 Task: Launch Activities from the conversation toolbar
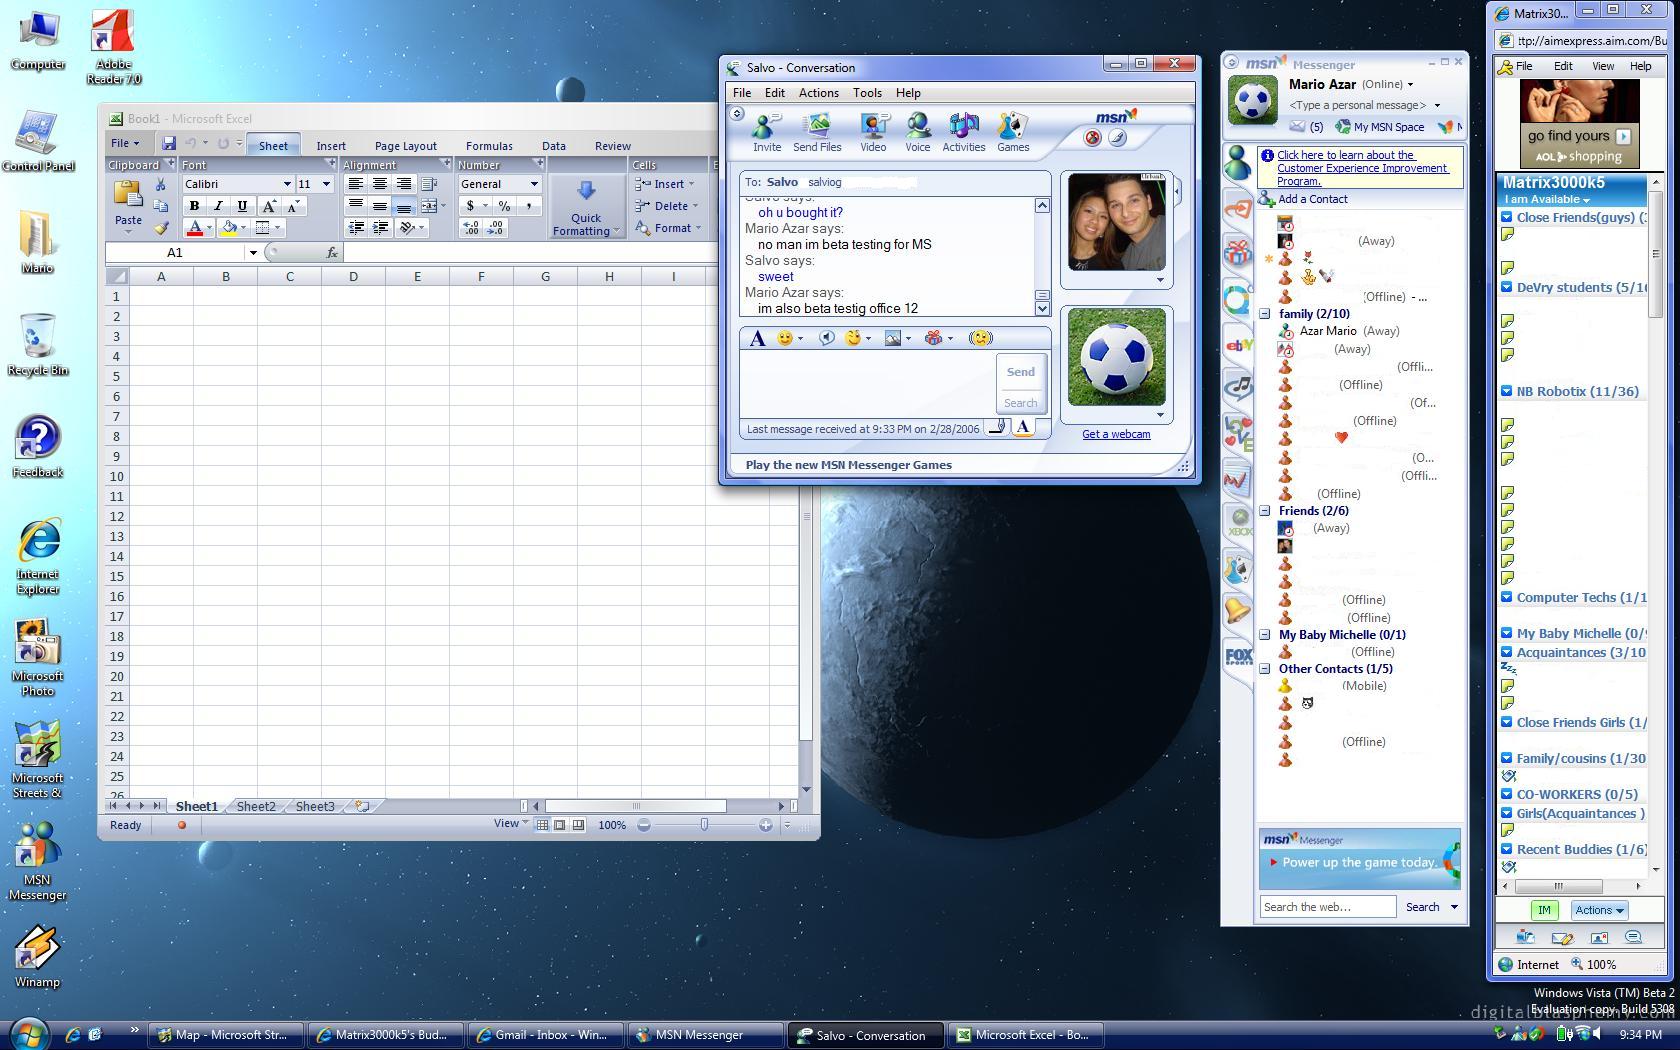(962, 131)
